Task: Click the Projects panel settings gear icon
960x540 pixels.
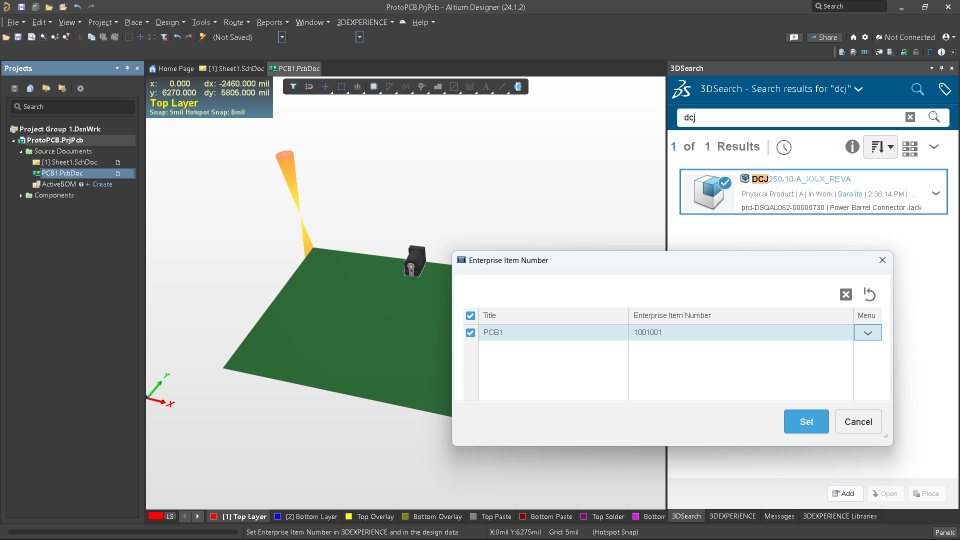Action: [80, 88]
